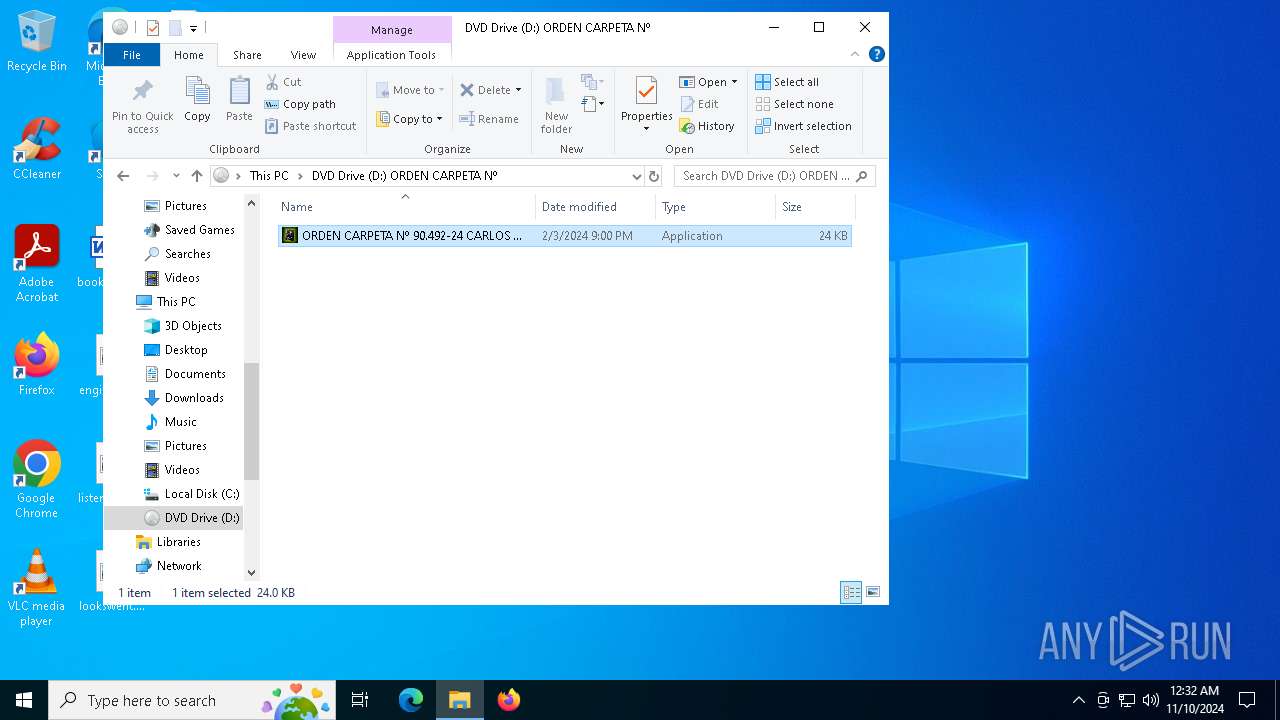The width and height of the screenshot is (1280, 720).
Task: Click the search DVD Drive field
Action: click(x=775, y=176)
